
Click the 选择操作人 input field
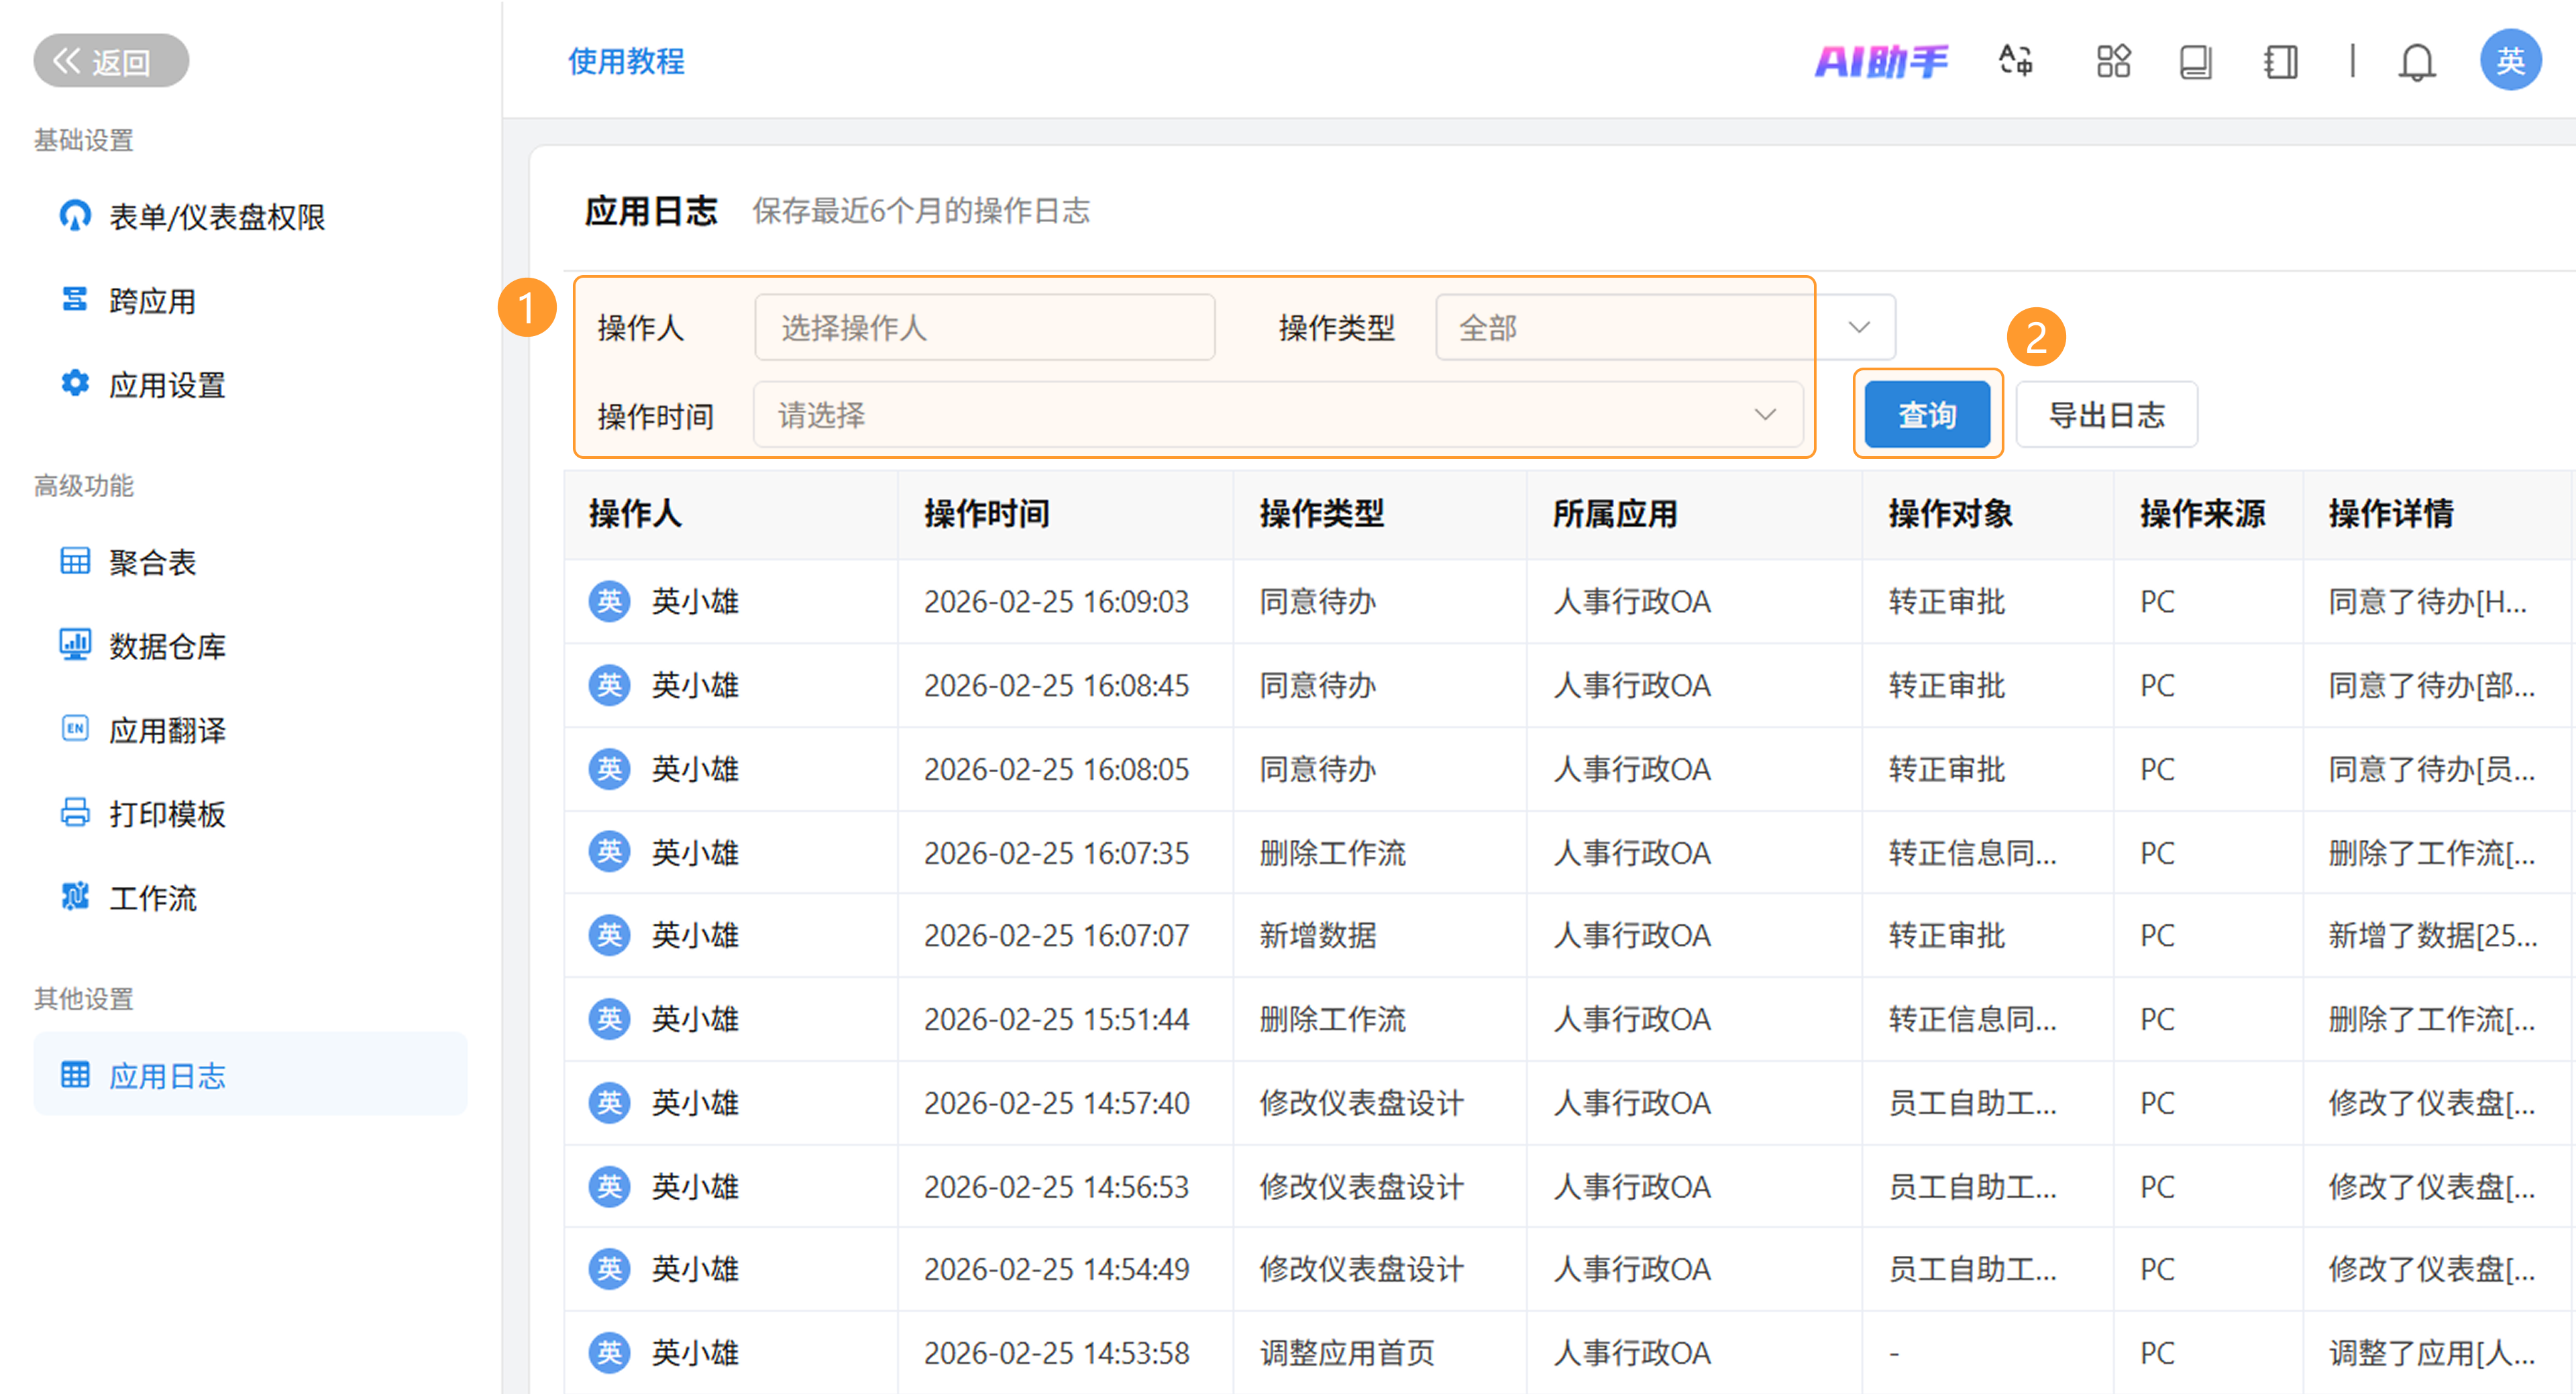(984, 327)
